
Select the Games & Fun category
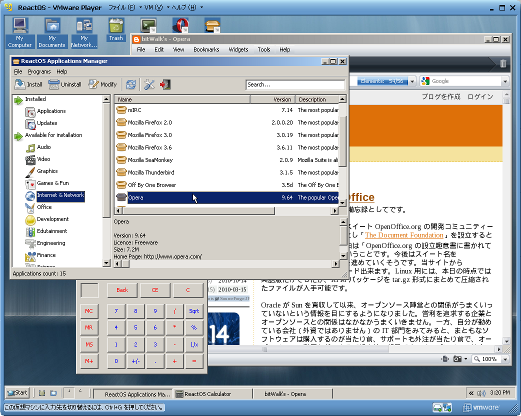click(53, 183)
